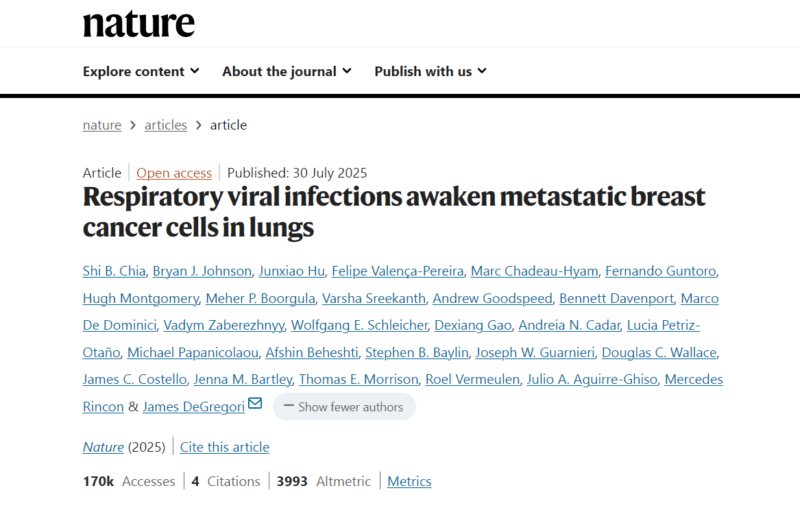This screenshot has width=800, height=523.
Task: Open the articles breadcrumb link
Action: (166, 125)
